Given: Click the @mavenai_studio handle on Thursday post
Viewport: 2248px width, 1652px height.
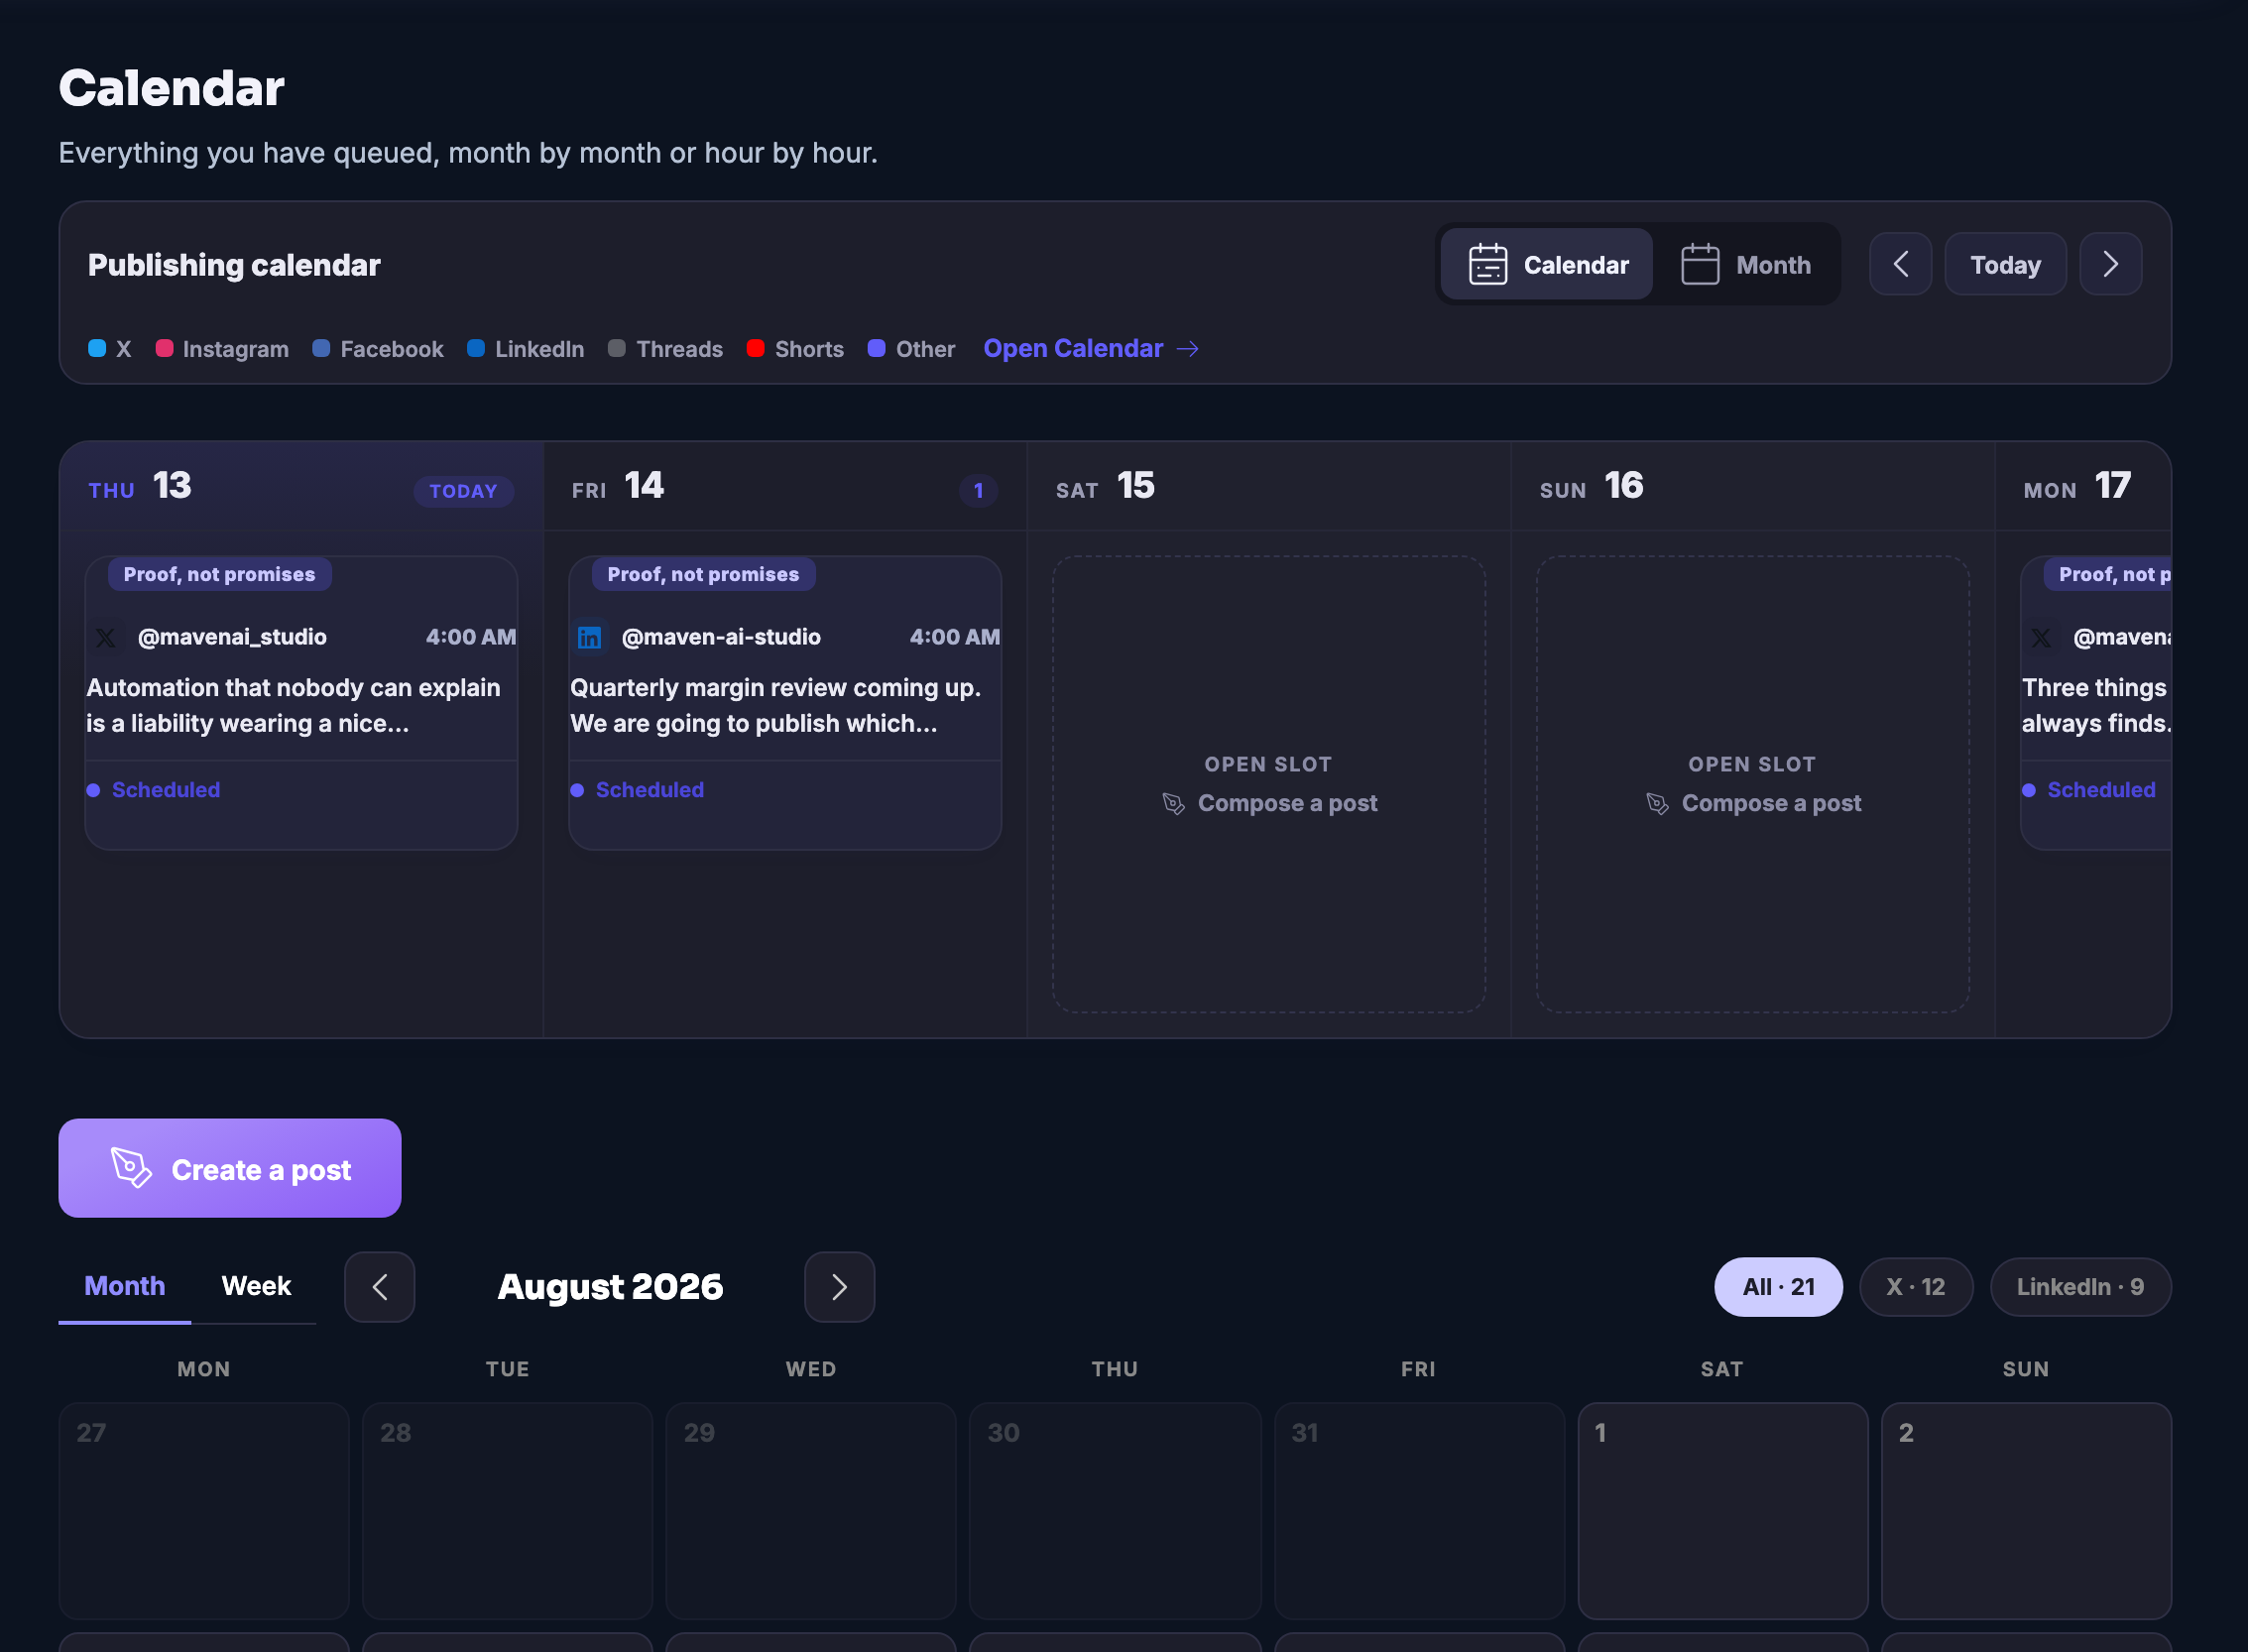Looking at the screenshot, I should tap(232, 637).
